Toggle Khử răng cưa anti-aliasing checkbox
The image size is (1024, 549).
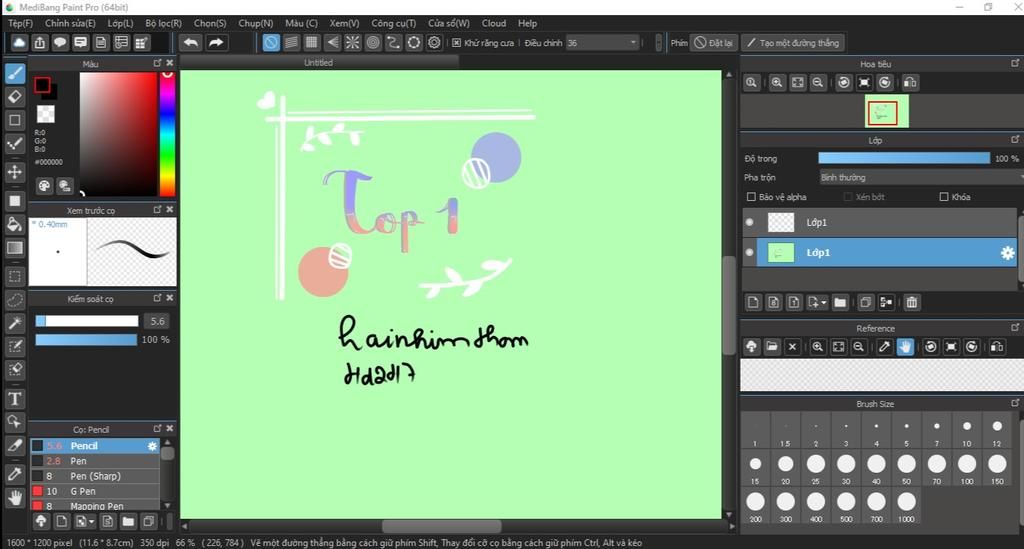(x=456, y=43)
